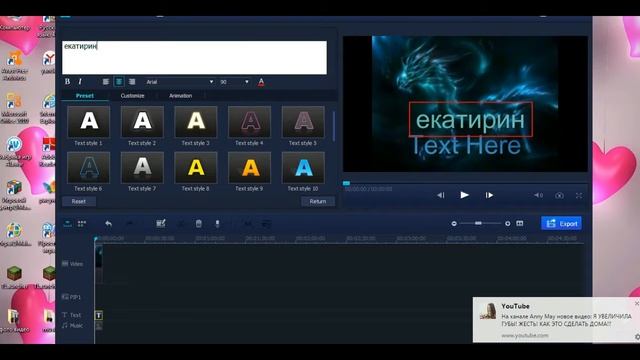
Task: Apply Text style 3 preset
Action: pos(196,122)
